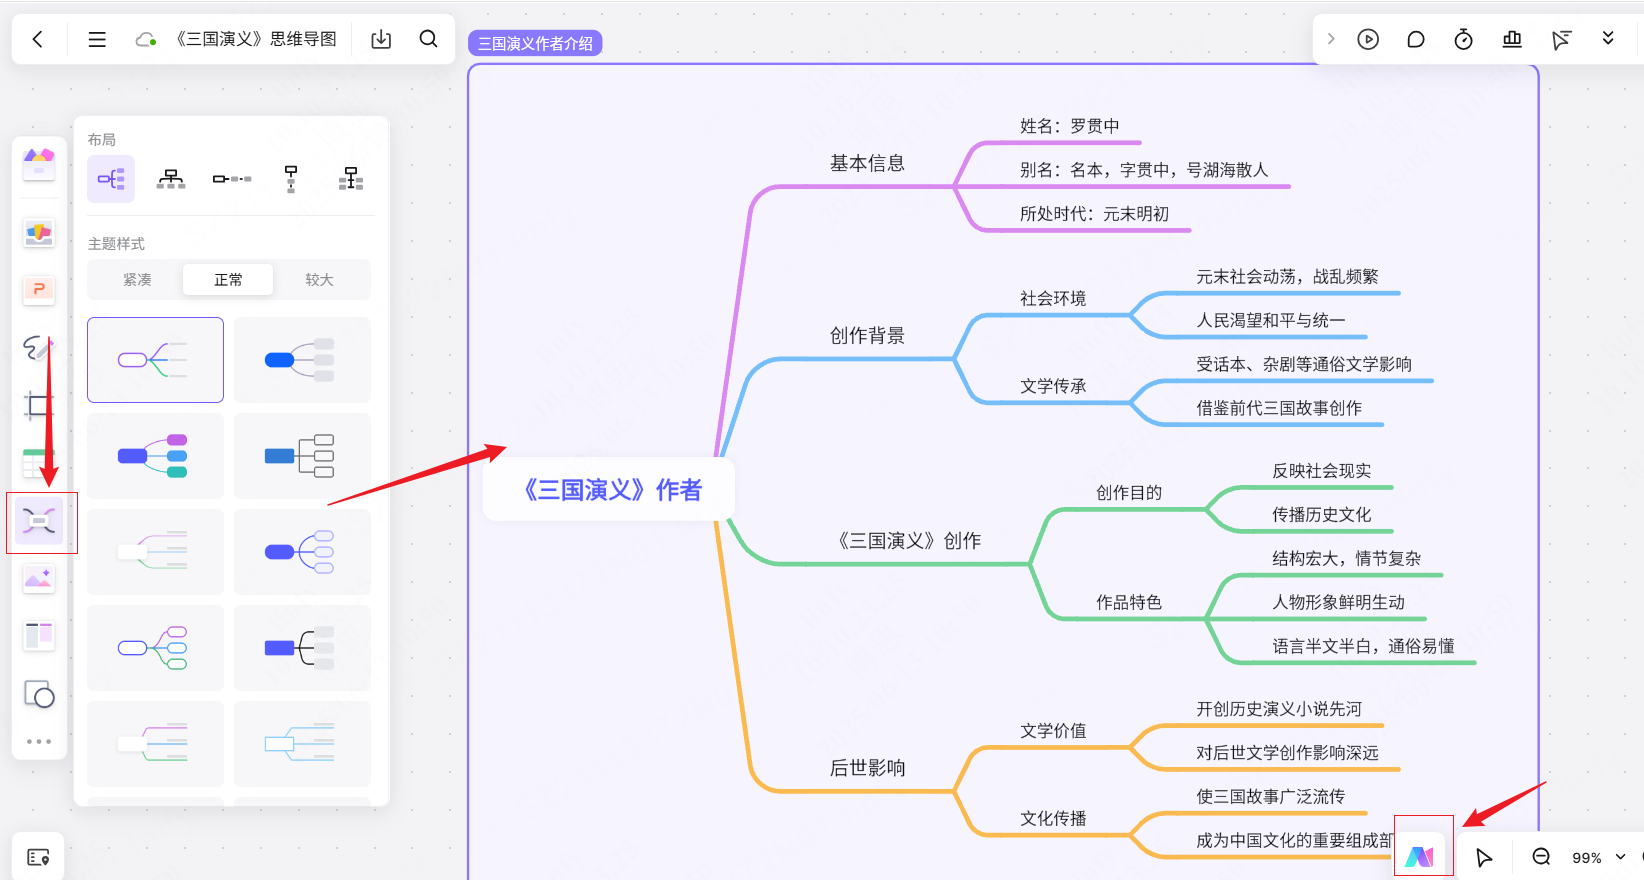Pick light blue outlined rectangle style

click(x=302, y=744)
